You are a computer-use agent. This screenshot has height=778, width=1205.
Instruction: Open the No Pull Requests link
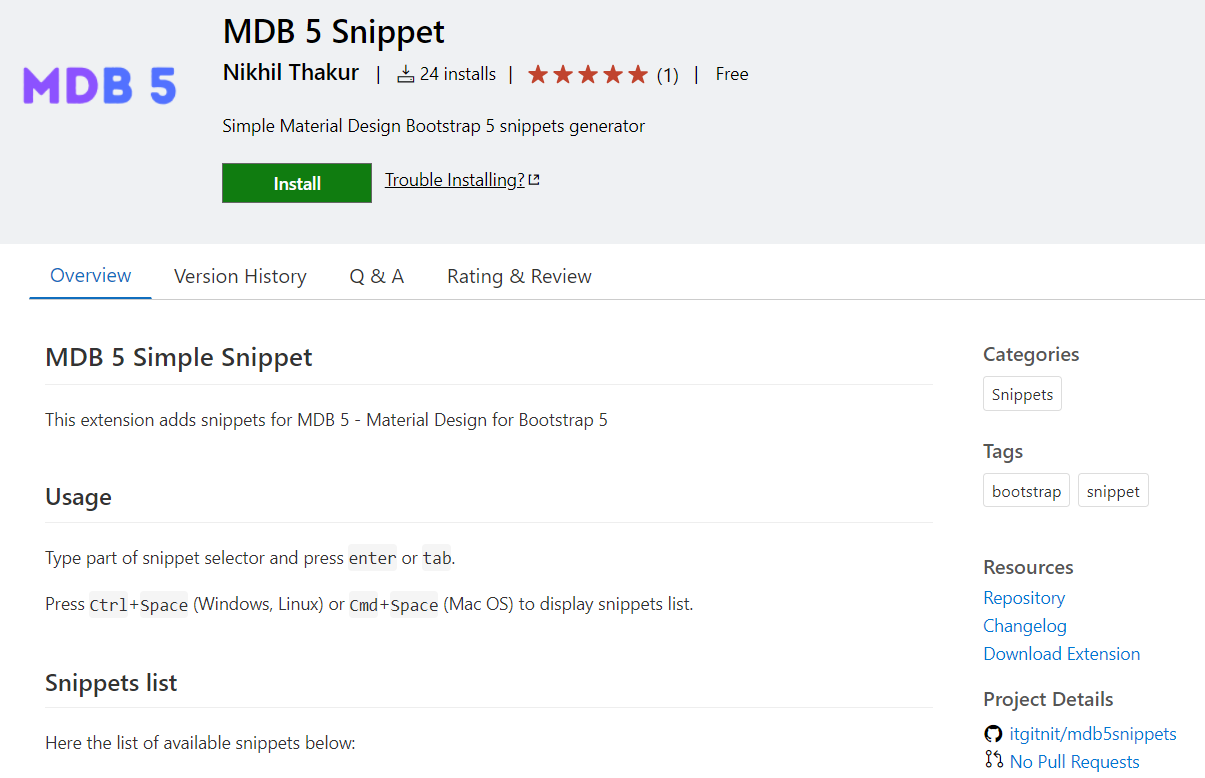click(1074, 762)
